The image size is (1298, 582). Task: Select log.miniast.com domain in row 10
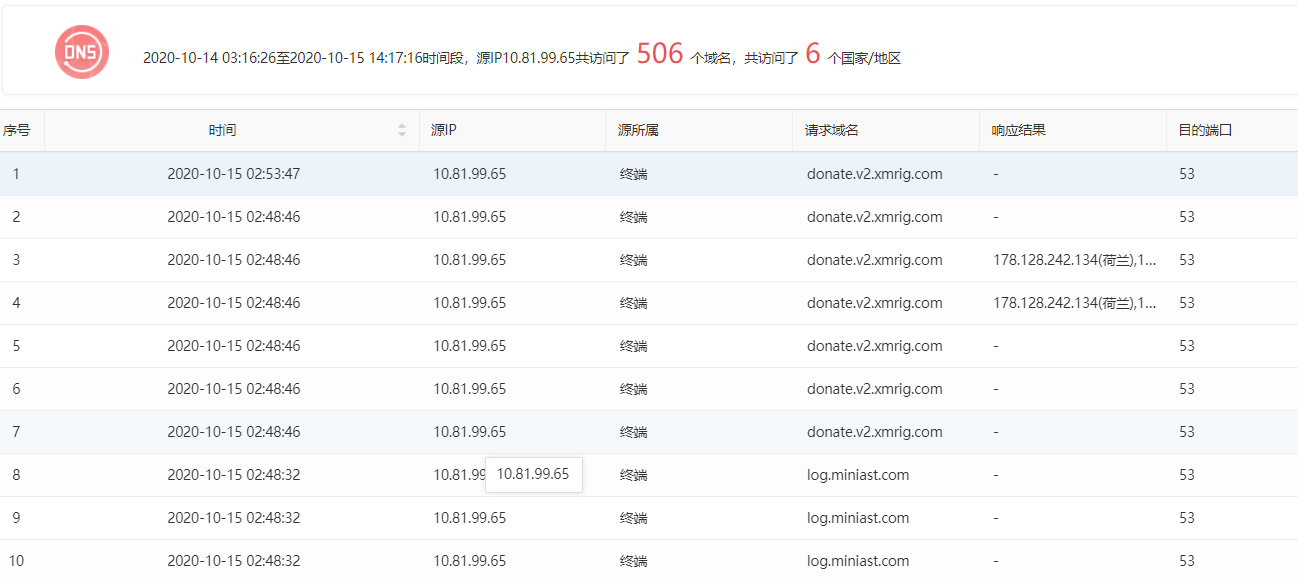858,561
